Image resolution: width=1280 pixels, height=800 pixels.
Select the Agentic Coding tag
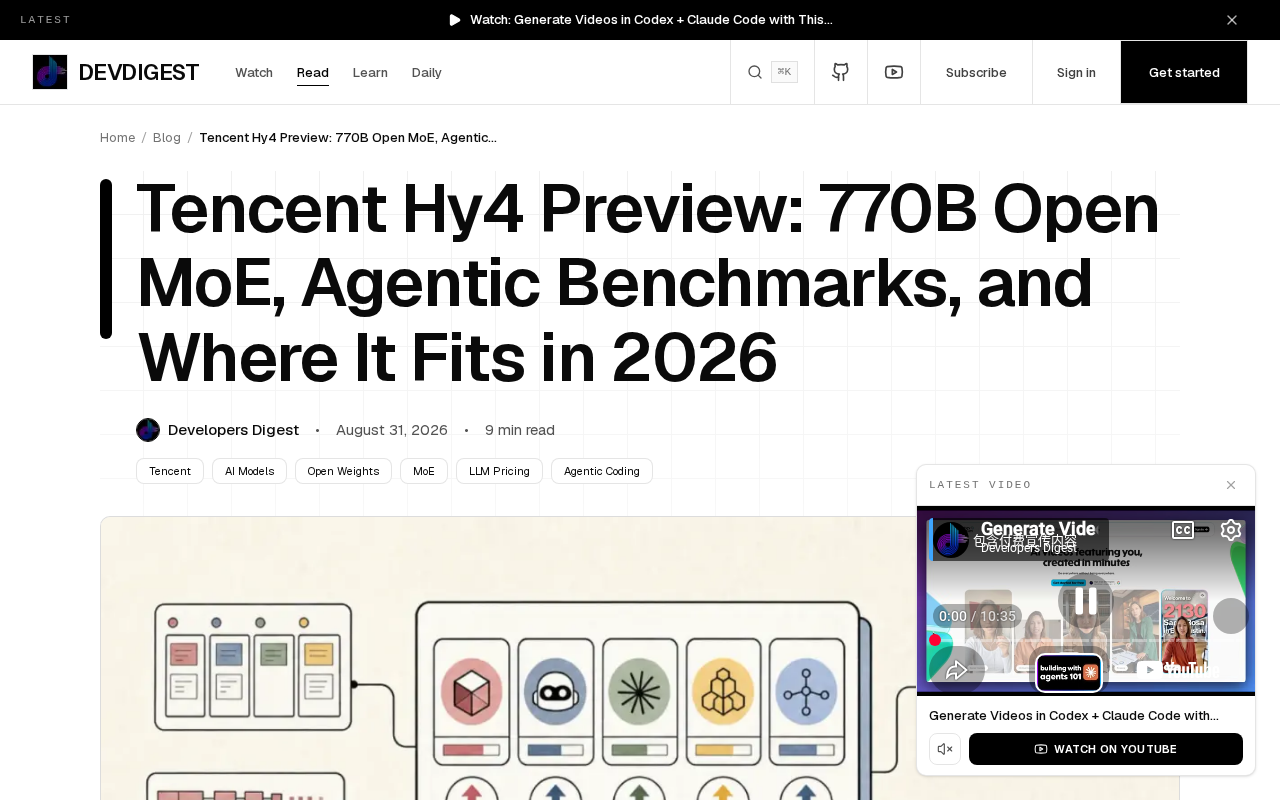pos(602,471)
